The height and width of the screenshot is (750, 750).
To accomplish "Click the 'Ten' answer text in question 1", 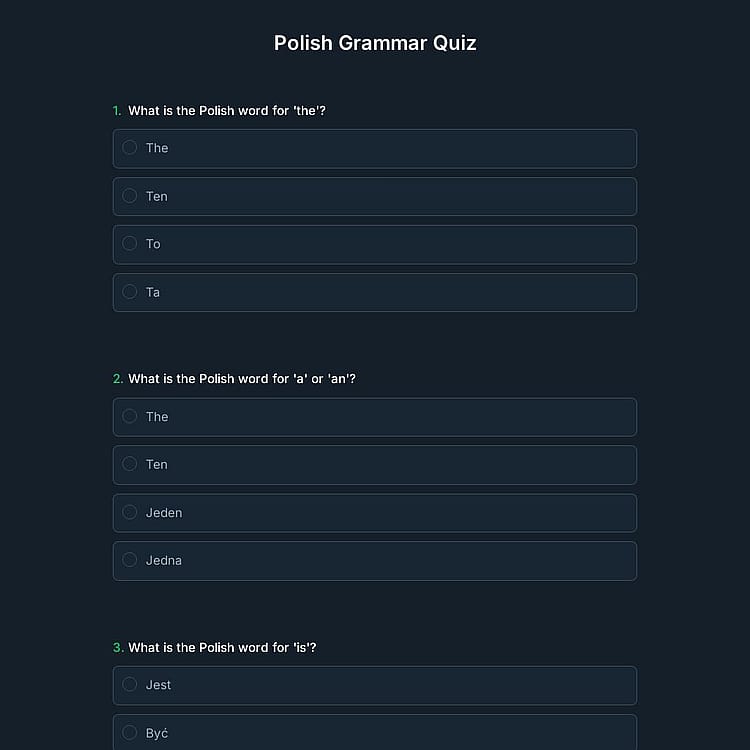I will [x=157, y=197].
